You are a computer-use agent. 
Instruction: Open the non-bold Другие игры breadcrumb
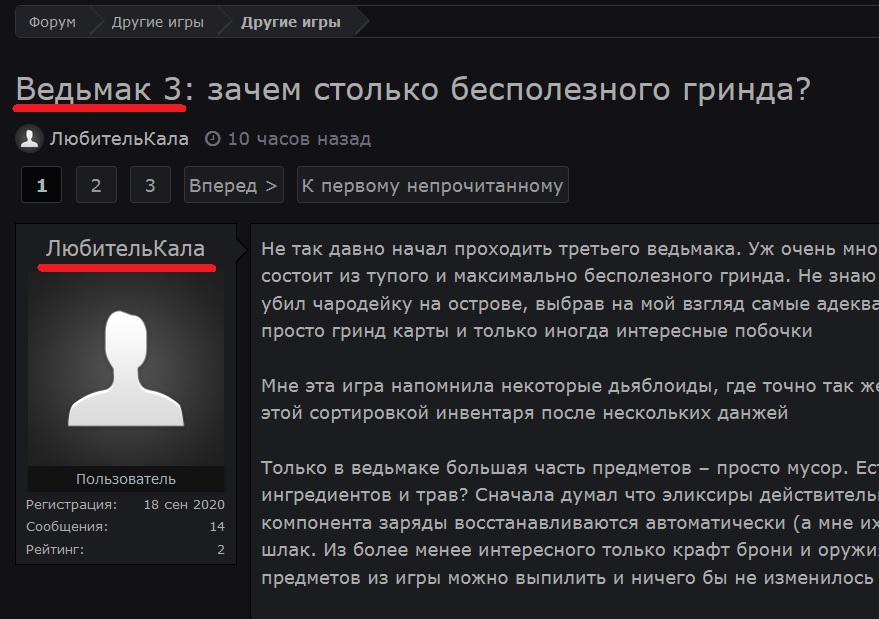pyautogui.click(x=156, y=22)
